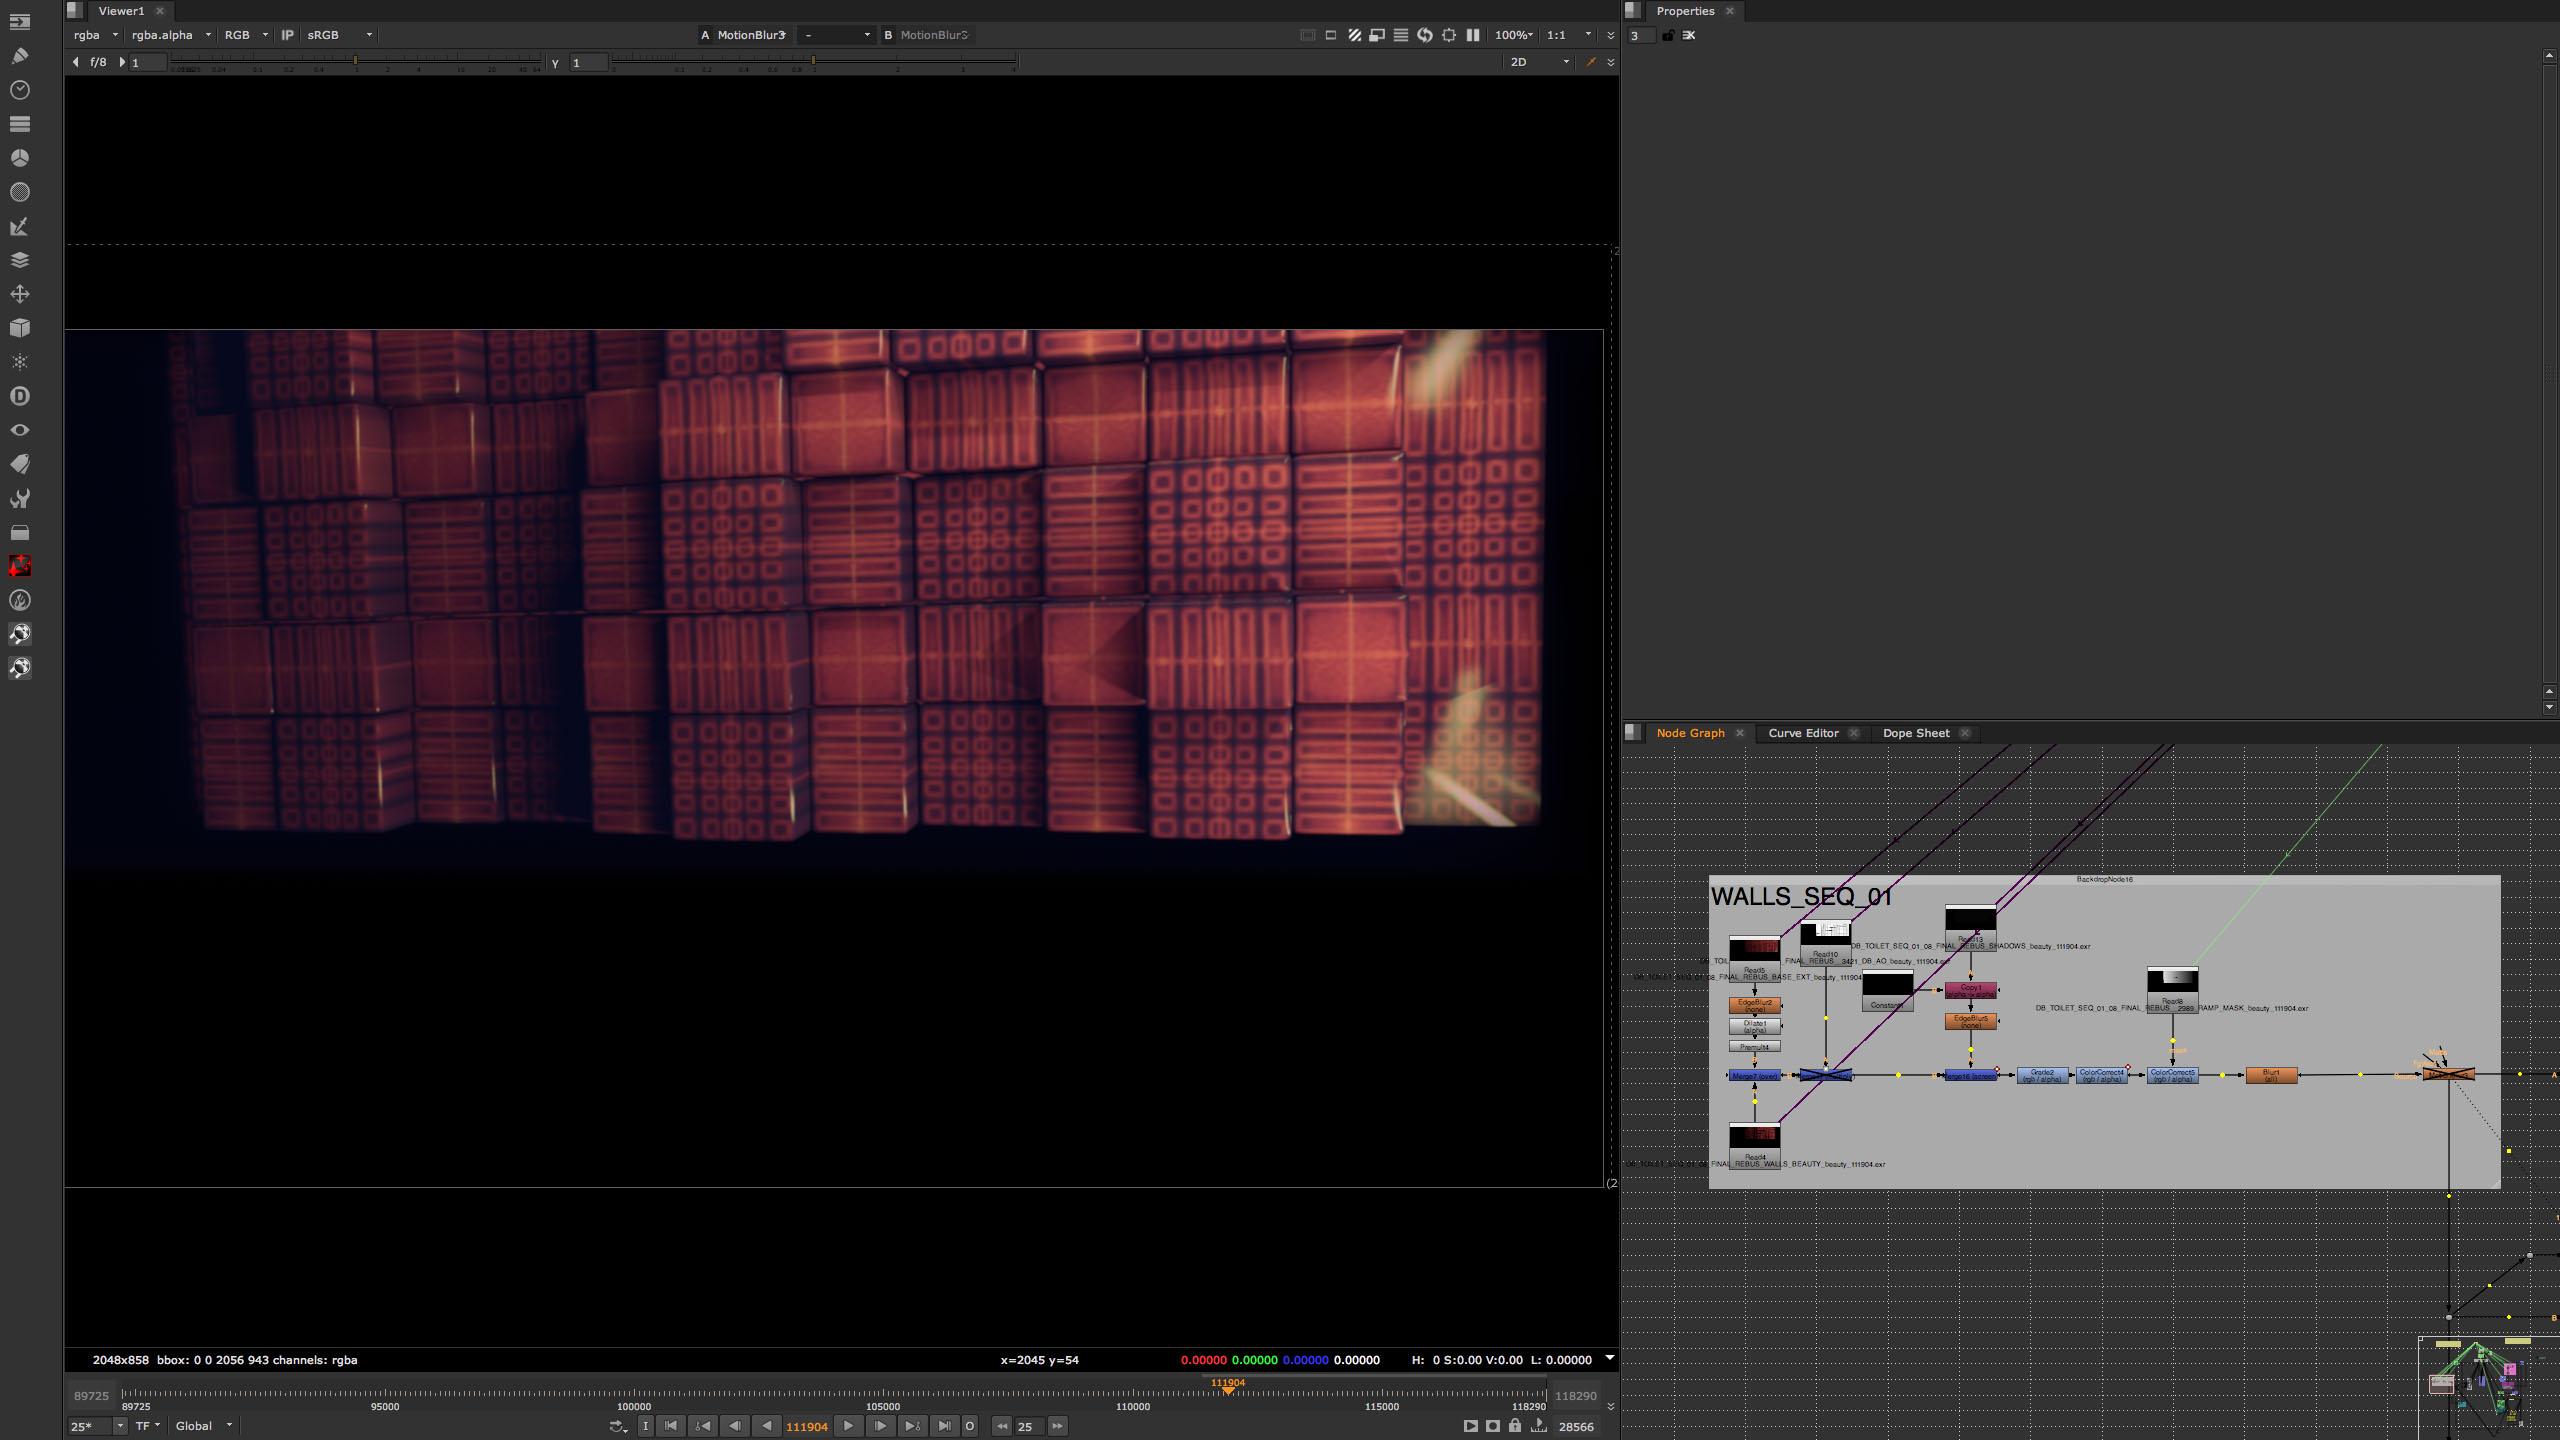
Task: Open the rgba.alpha channel dropdown
Action: point(171,35)
